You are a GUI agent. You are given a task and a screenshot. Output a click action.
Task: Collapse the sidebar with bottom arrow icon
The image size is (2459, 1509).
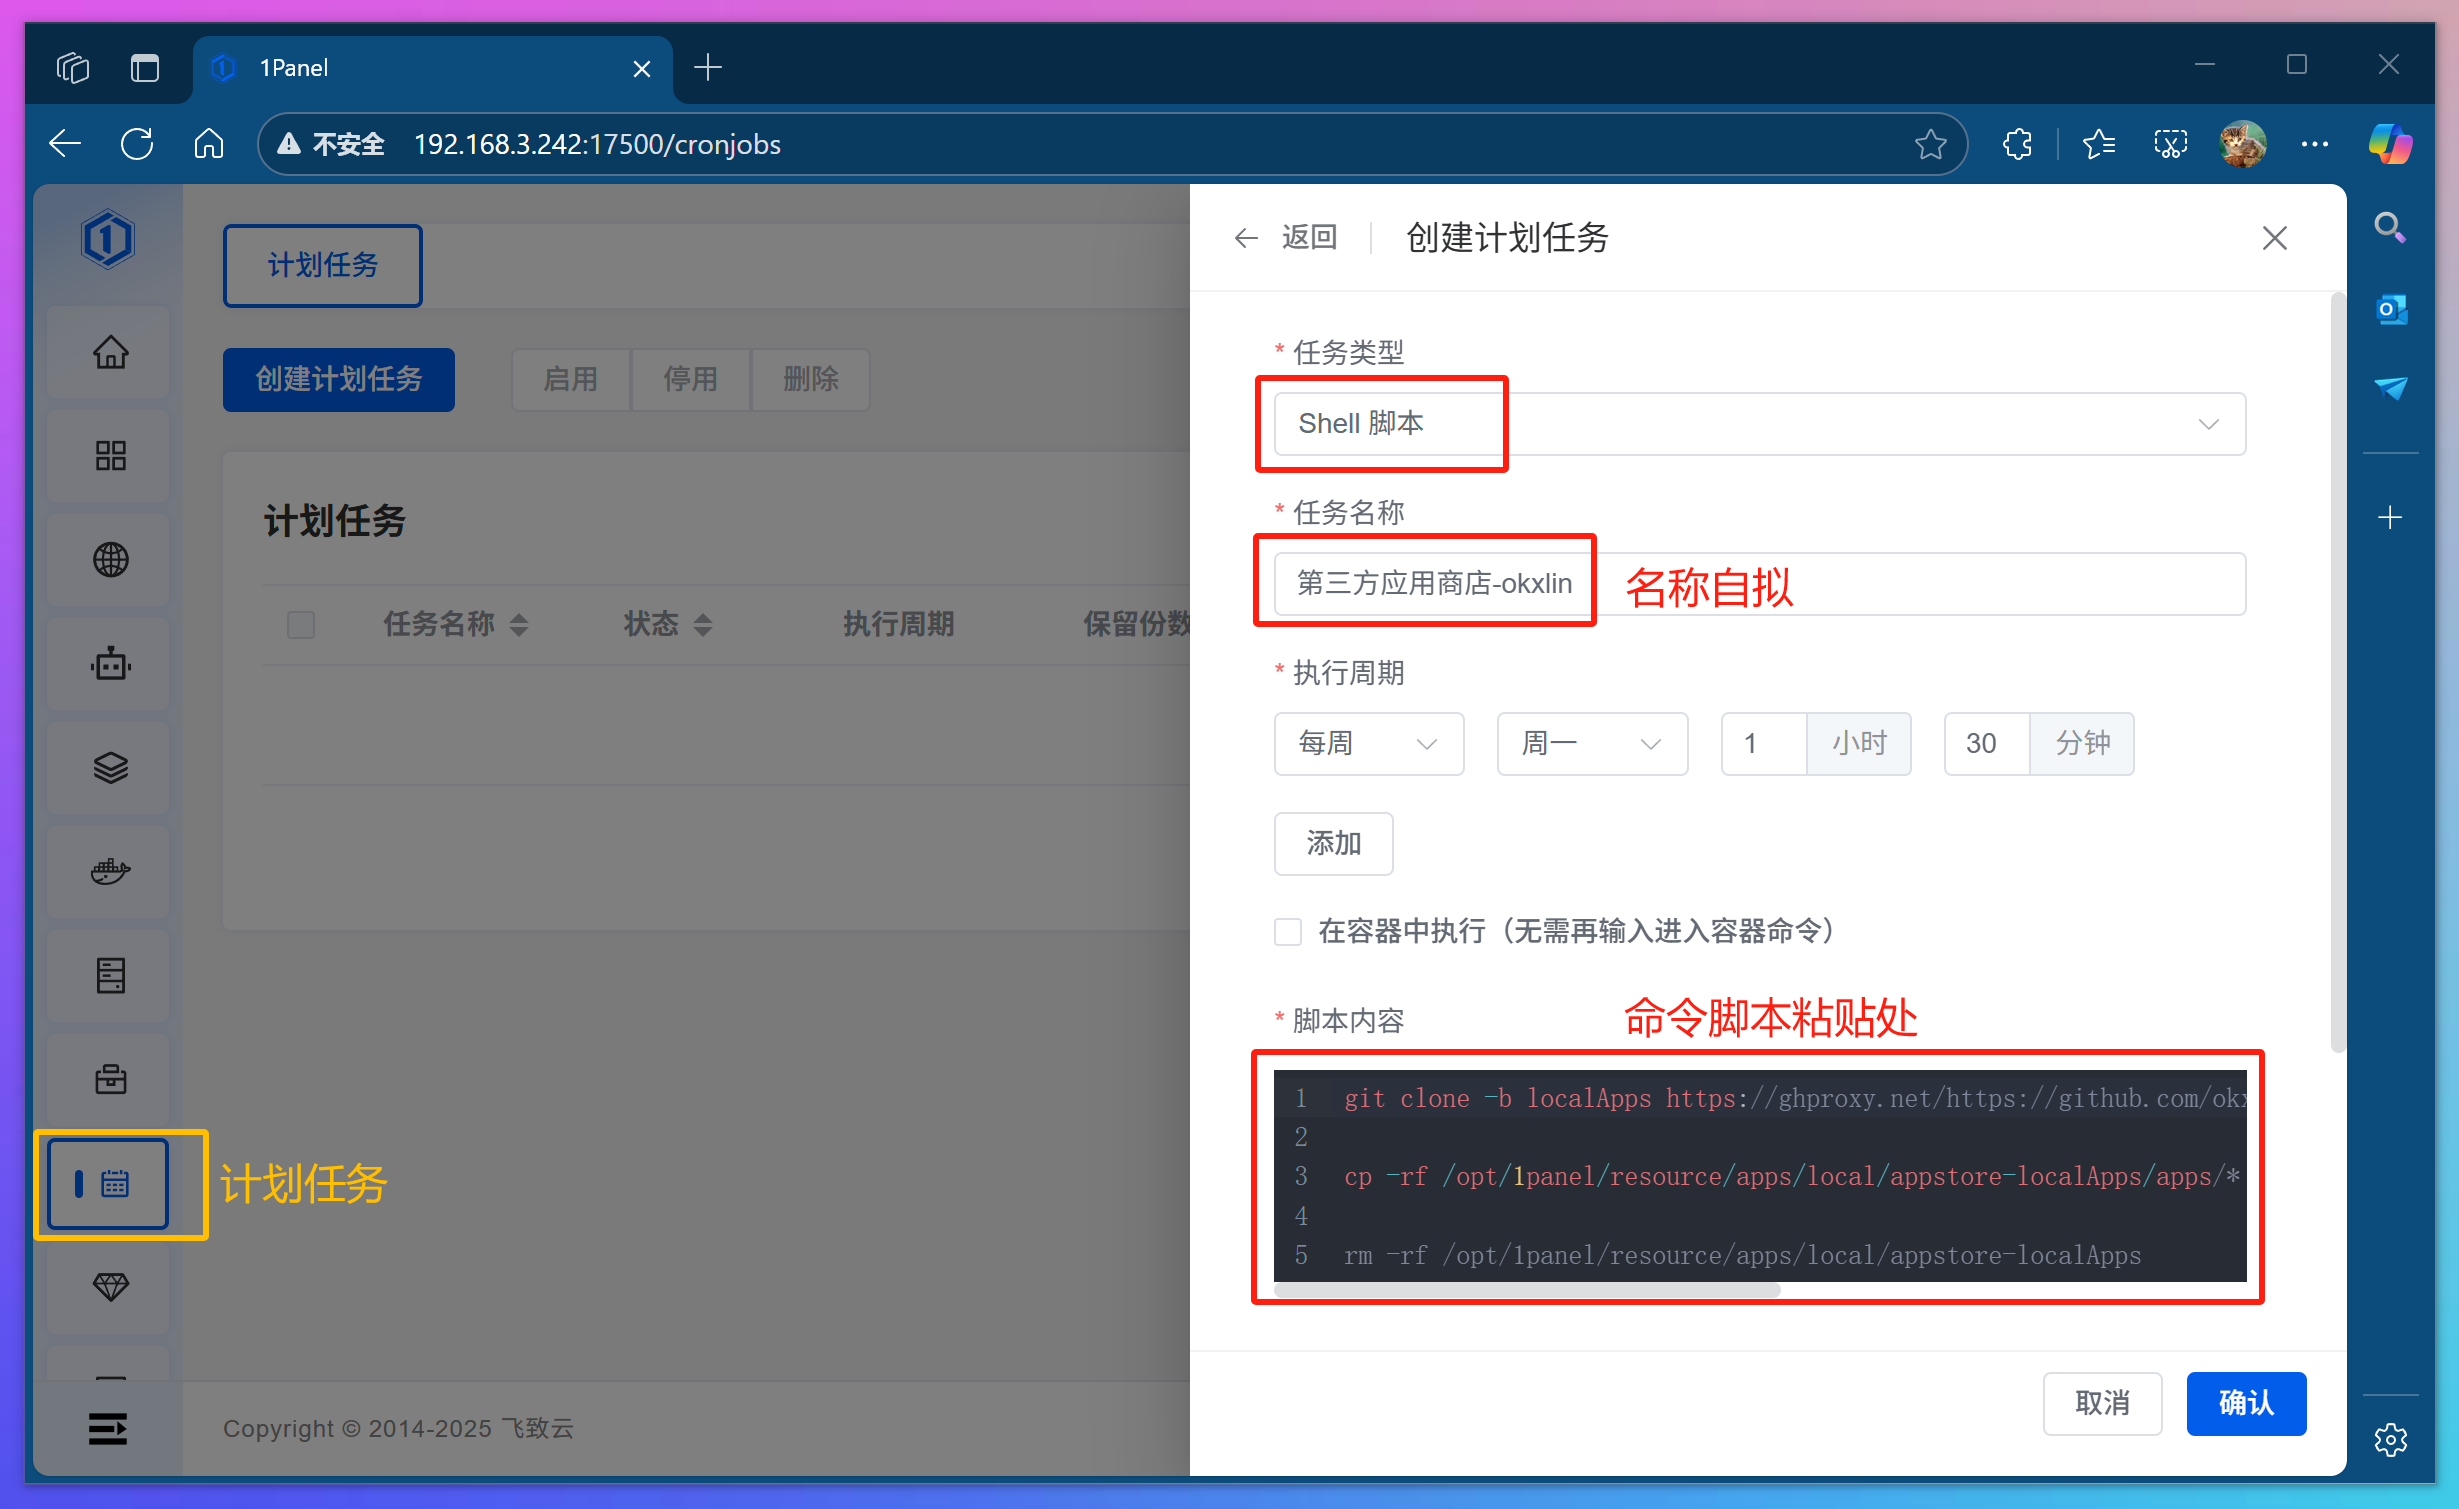(x=108, y=1428)
